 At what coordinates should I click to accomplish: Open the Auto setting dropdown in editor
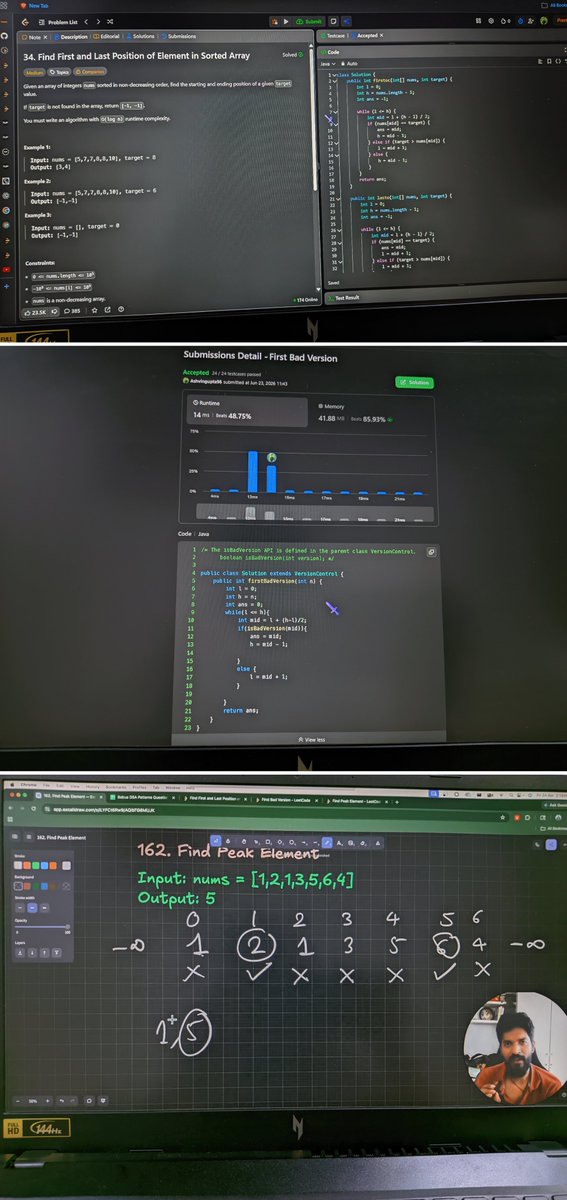coord(350,62)
